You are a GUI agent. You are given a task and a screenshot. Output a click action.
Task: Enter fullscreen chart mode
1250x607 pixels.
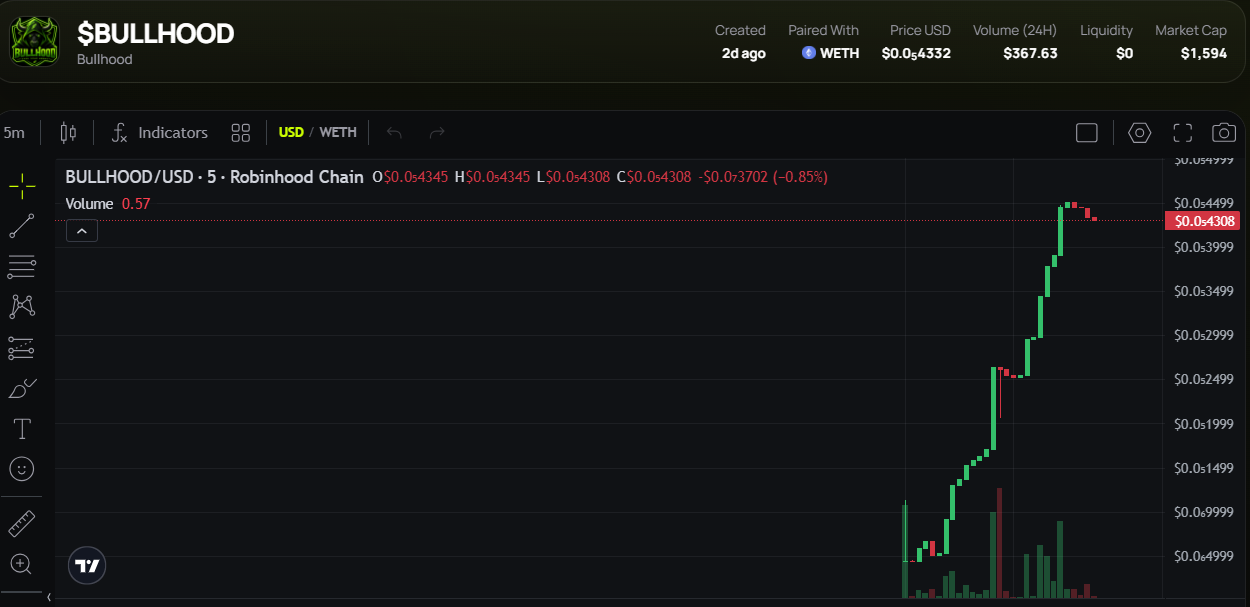pos(1183,132)
